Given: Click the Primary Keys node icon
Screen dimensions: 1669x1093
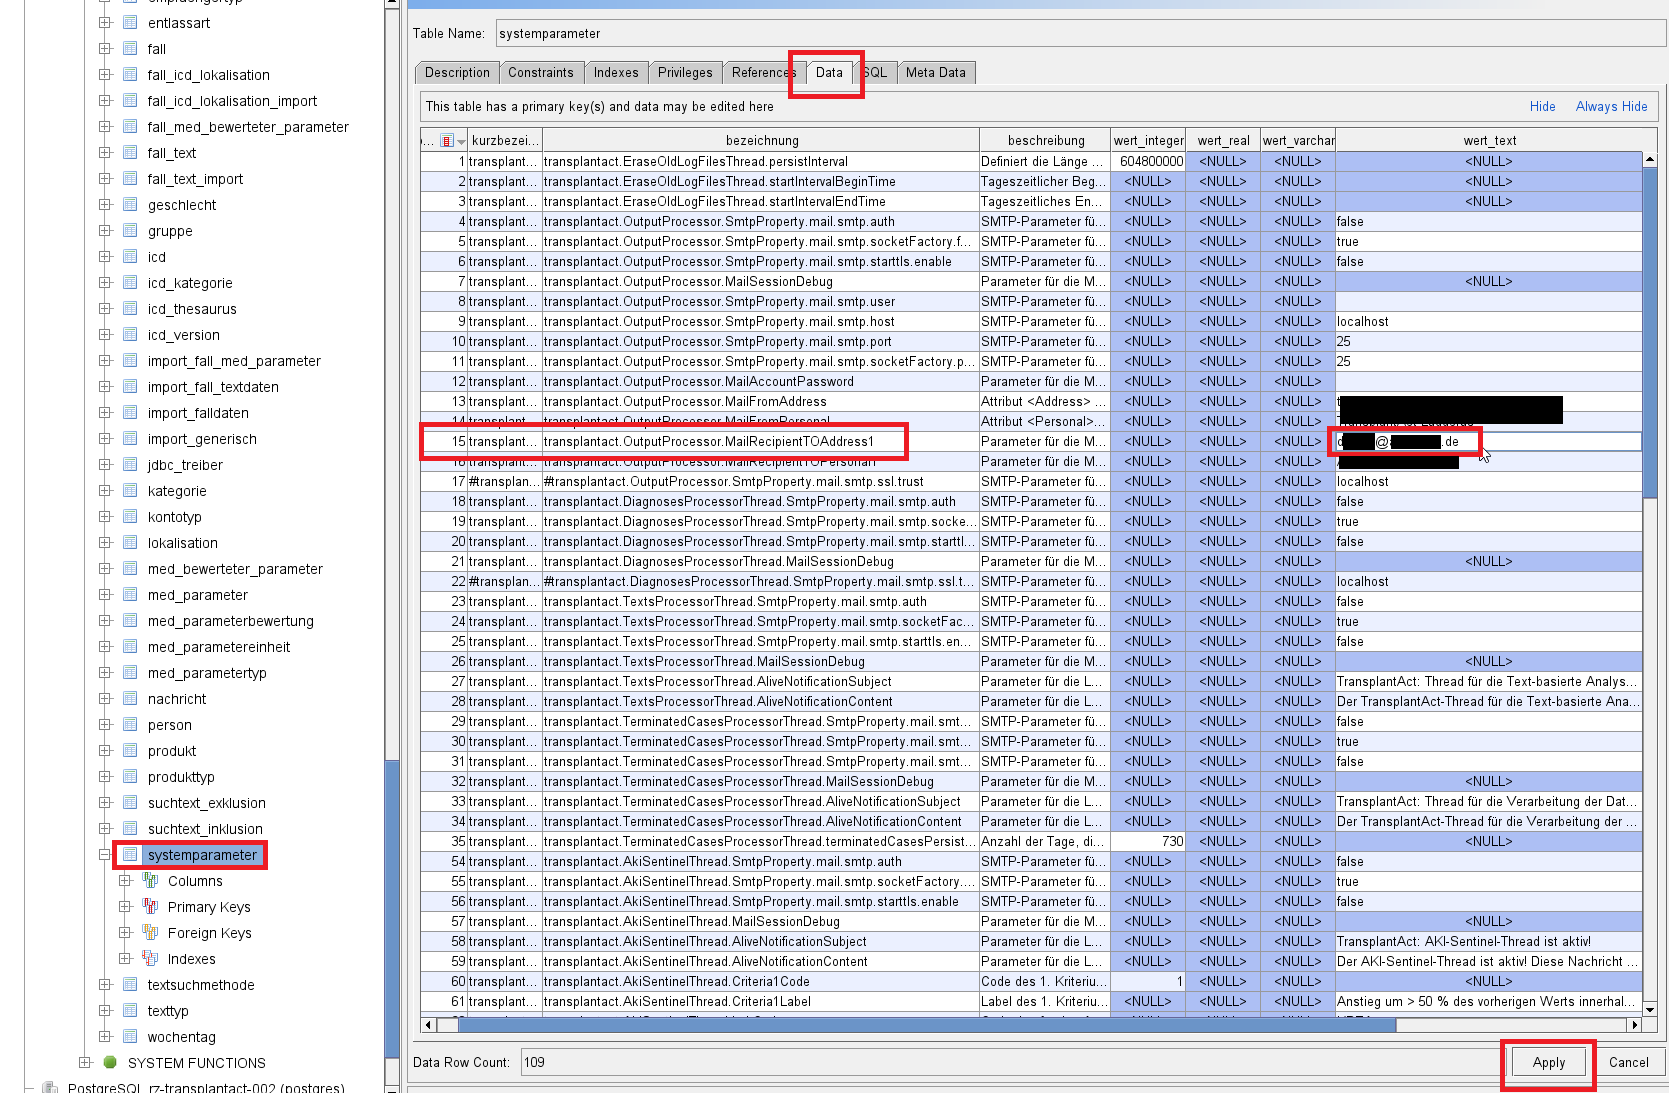Looking at the screenshot, I should point(150,907).
